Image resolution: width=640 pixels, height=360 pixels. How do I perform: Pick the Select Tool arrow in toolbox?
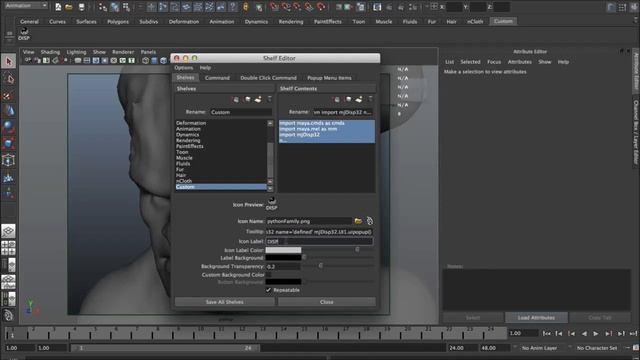point(9,62)
